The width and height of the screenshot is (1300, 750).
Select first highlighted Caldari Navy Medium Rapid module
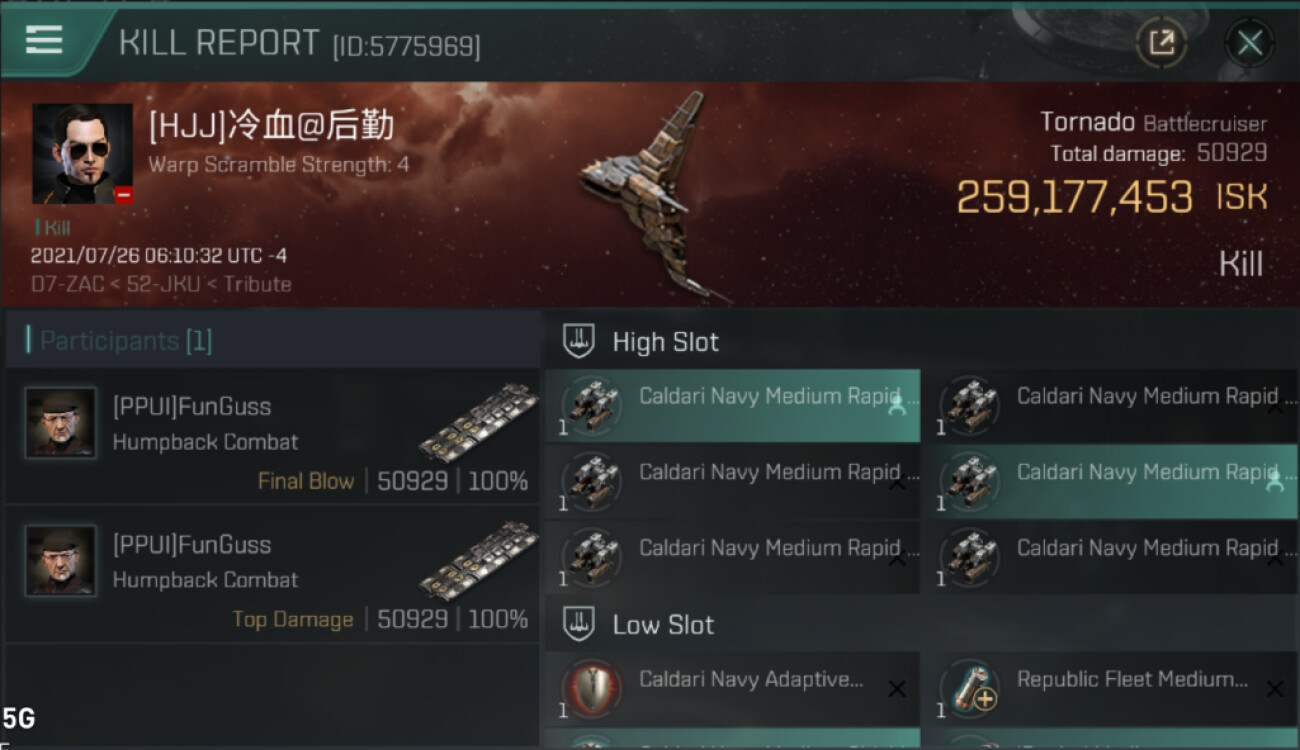pos(732,405)
